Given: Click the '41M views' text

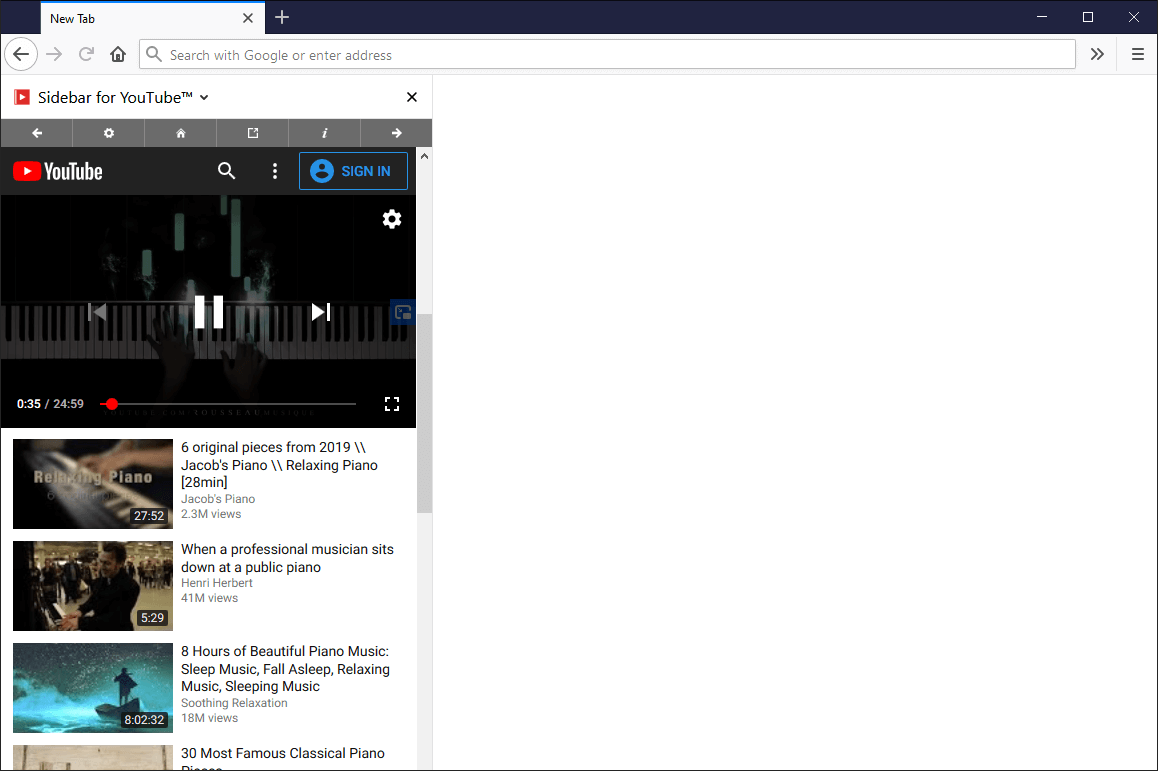Looking at the screenshot, I should 210,598.
